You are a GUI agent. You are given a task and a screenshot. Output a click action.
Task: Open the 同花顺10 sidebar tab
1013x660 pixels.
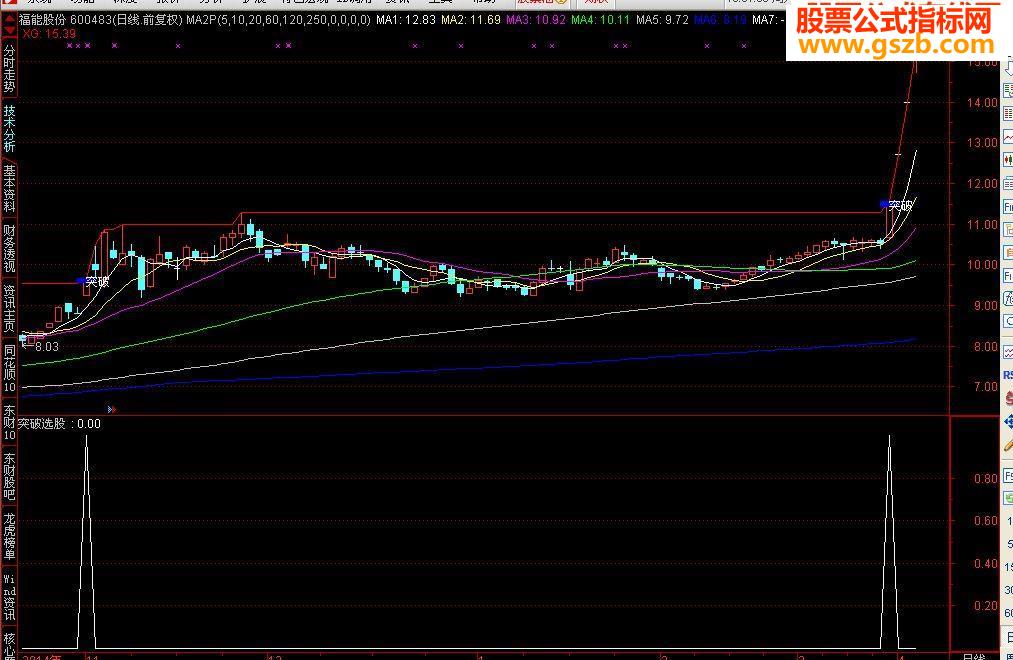click(x=9, y=368)
